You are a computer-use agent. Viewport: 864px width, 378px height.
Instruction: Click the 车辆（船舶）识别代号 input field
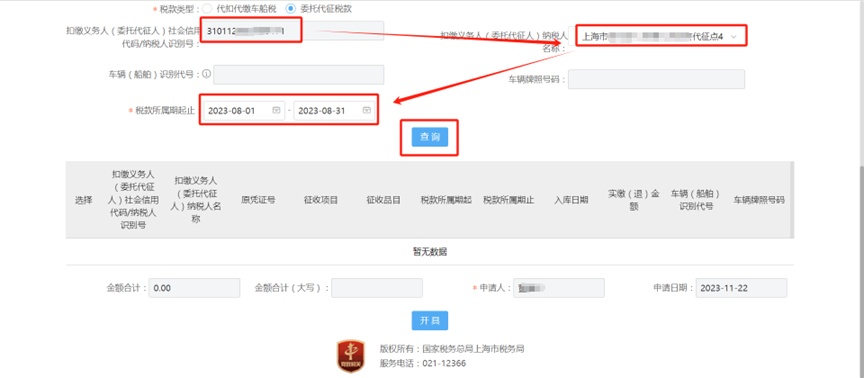coord(299,74)
